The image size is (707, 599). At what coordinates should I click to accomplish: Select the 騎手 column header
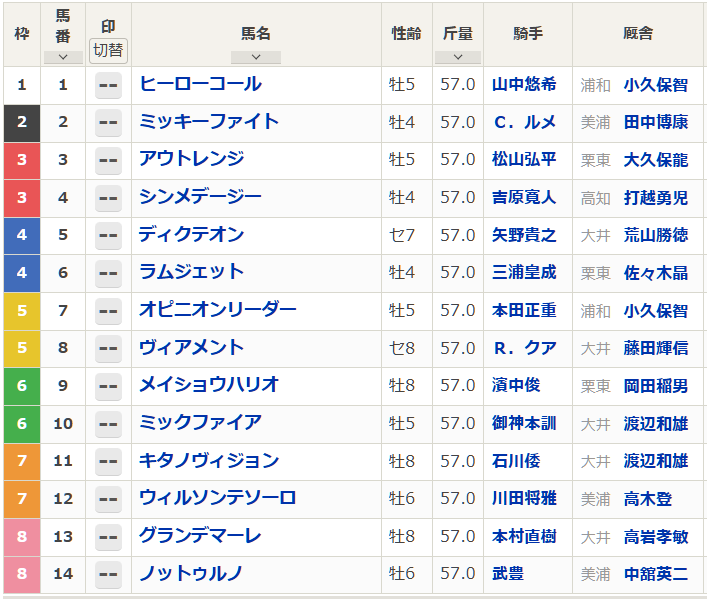528,33
